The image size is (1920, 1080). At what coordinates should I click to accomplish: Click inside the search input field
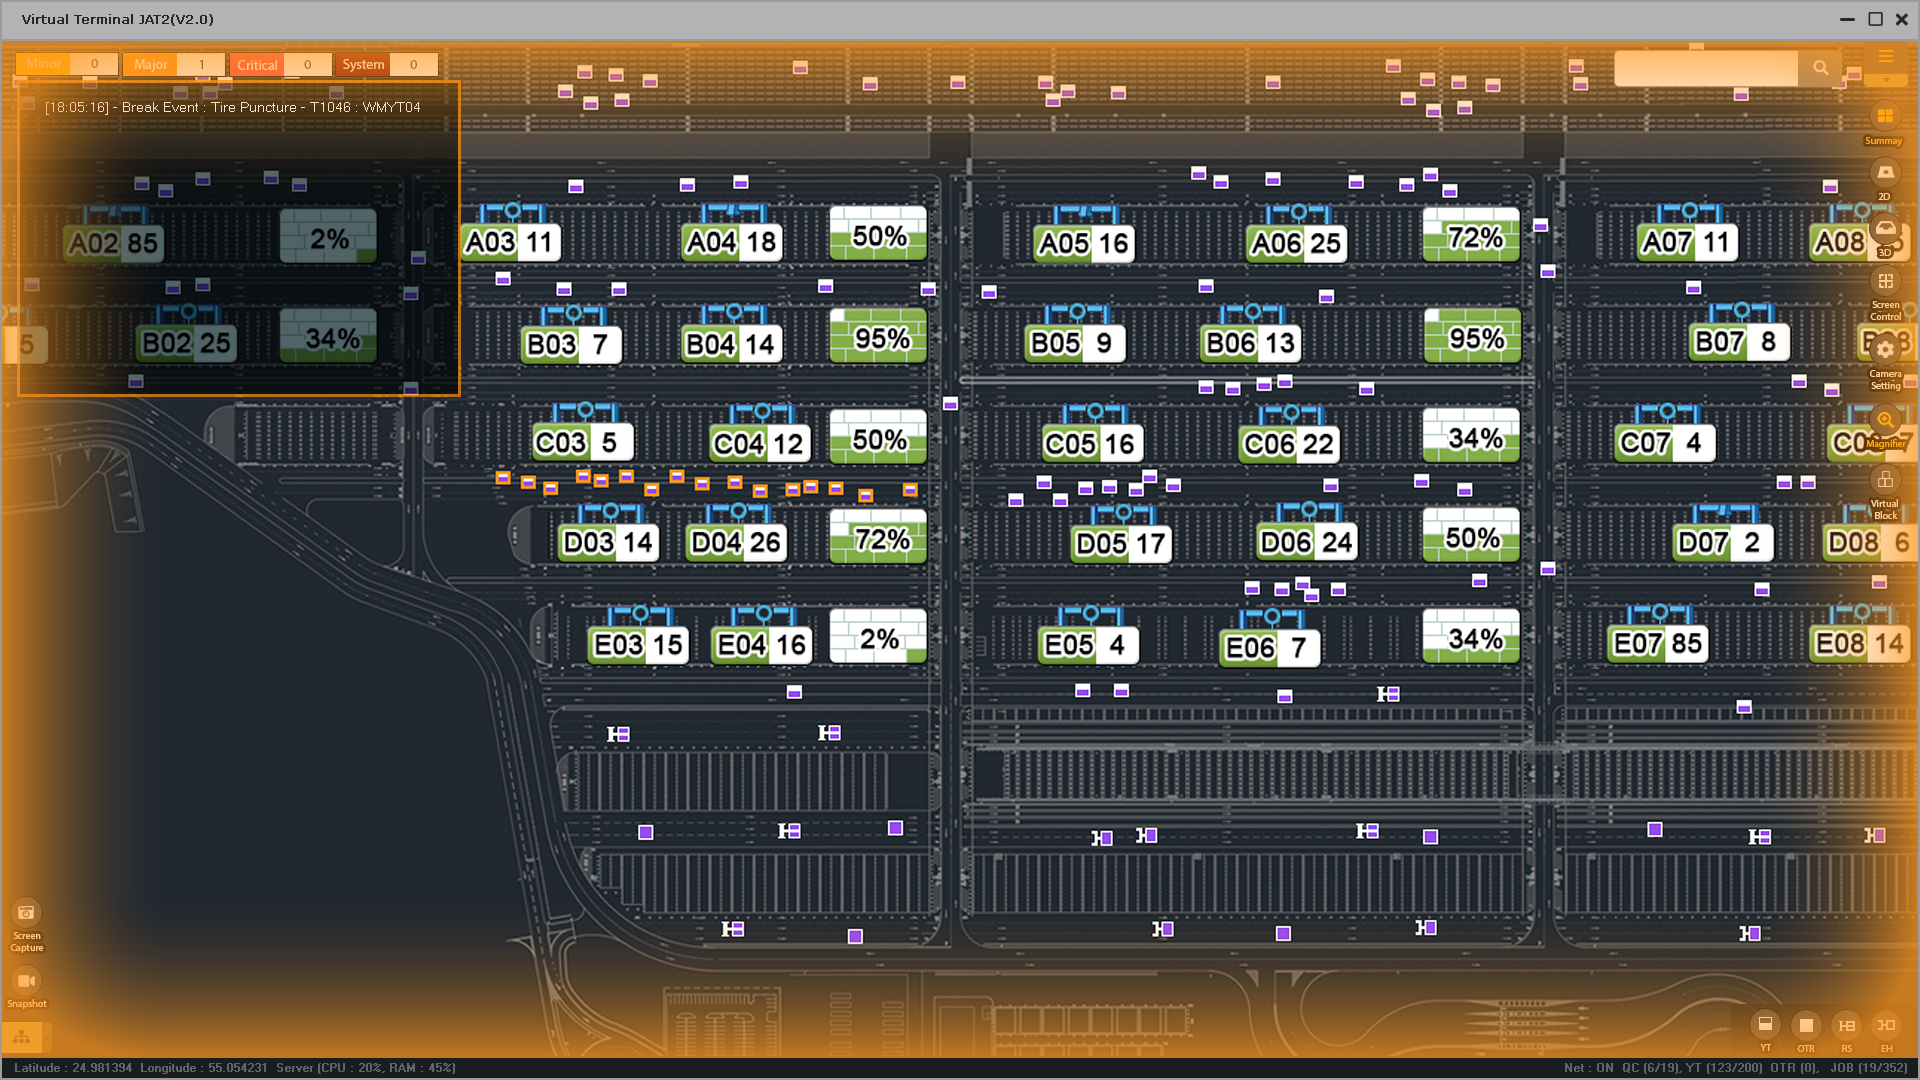(1705, 68)
